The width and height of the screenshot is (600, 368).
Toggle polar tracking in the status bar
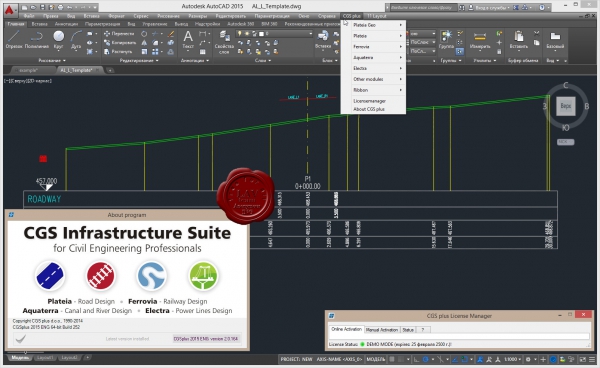click(426, 359)
